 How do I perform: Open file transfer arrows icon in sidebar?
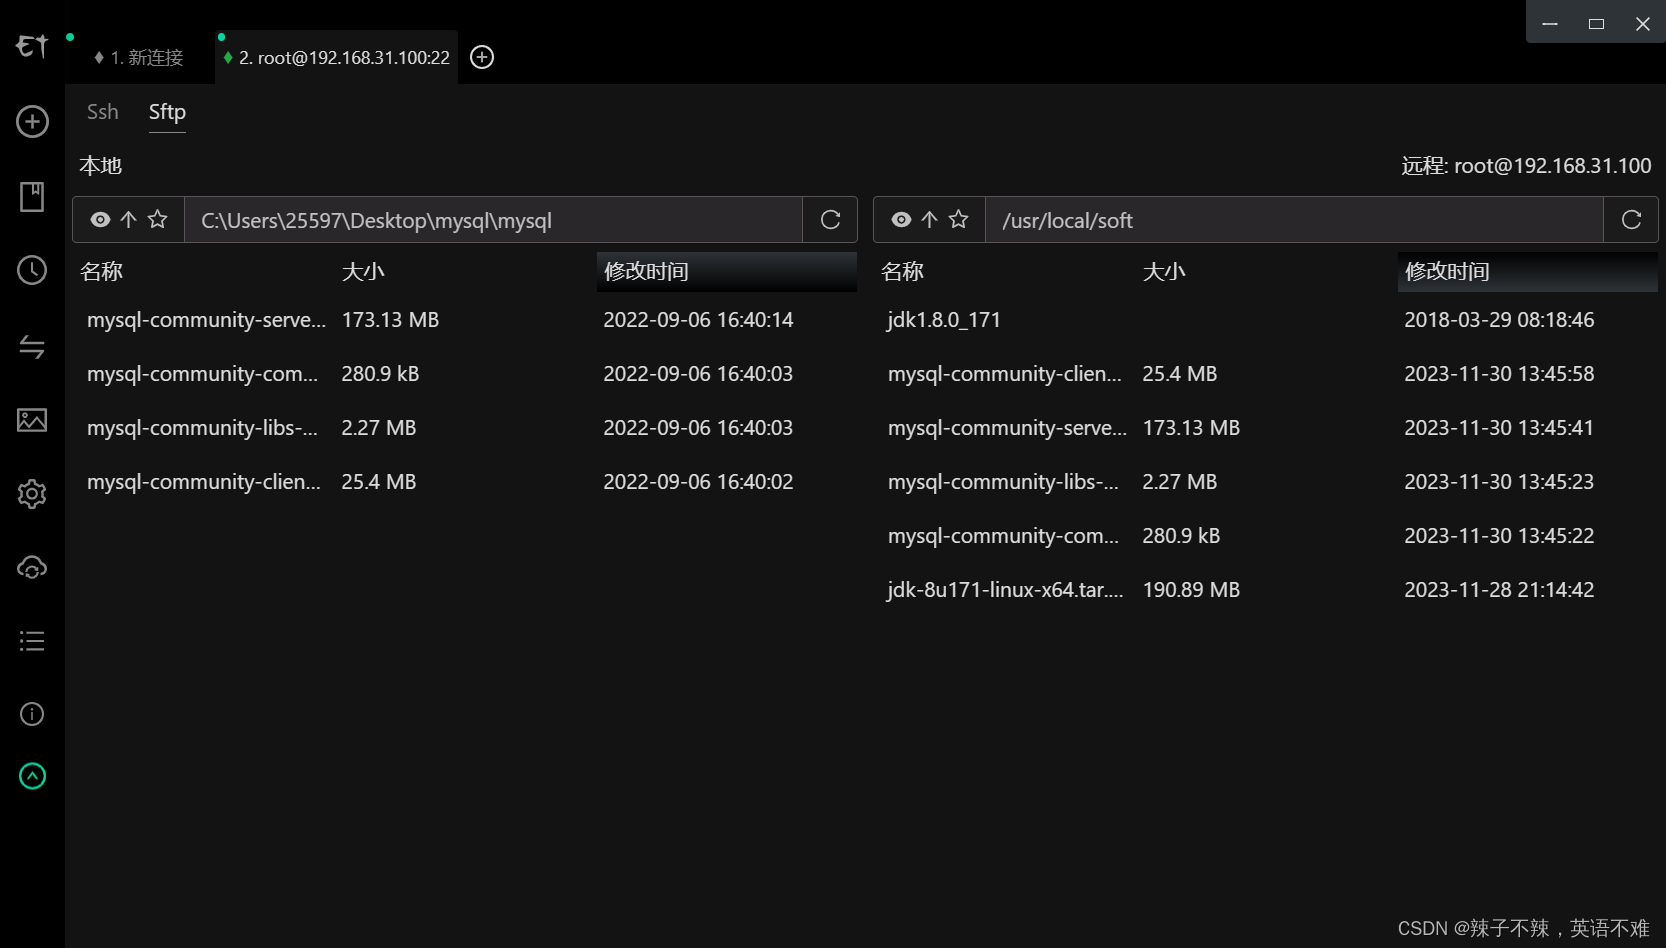pyautogui.click(x=32, y=346)
